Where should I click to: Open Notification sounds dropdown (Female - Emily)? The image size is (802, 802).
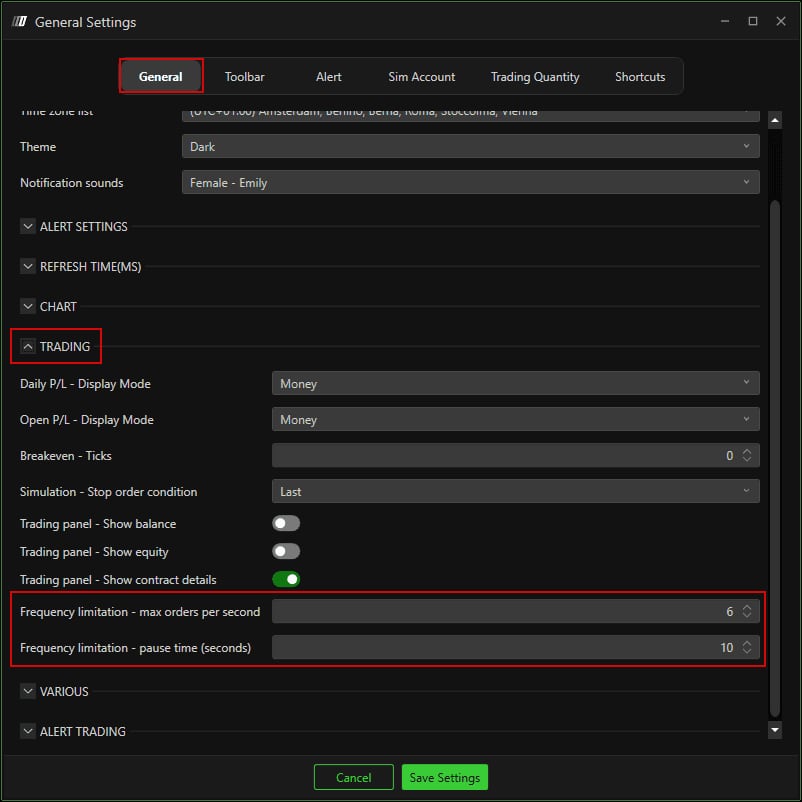471,183
